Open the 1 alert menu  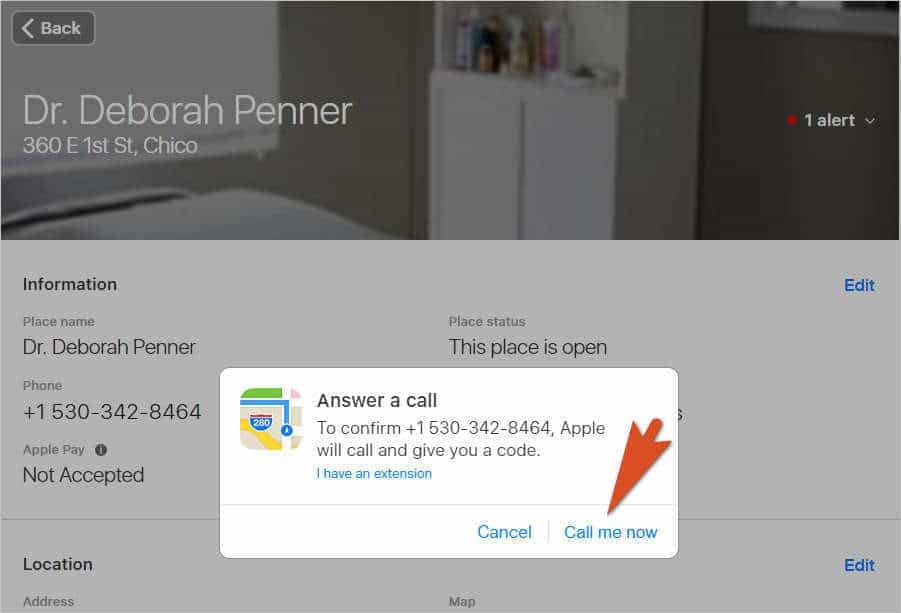click(x=831, y=120)
